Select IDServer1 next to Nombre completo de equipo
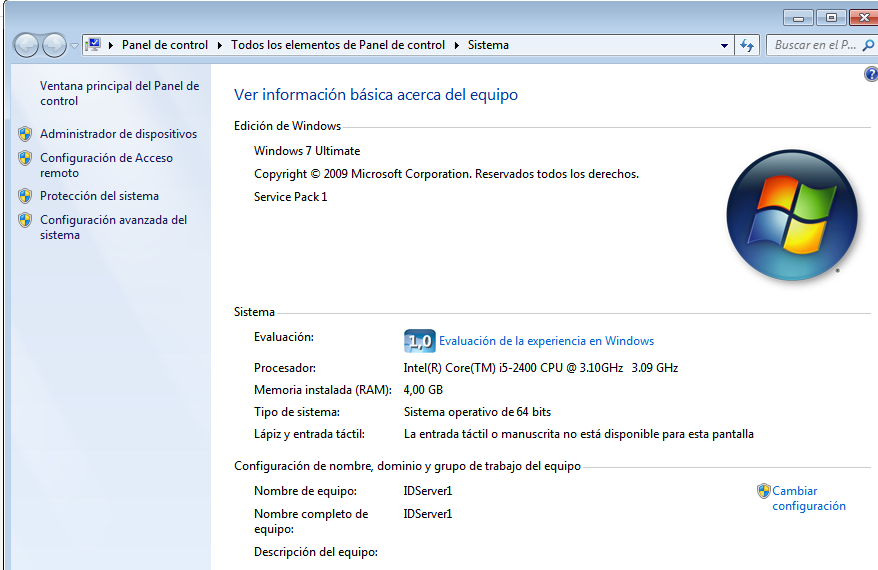Image resolution: width=878 pixels, height=570 pixels. tap(428, 514)
